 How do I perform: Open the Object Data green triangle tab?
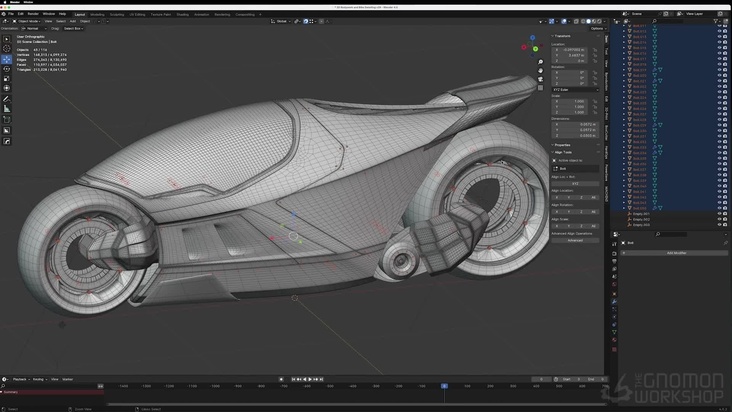(x=614, y=332)
